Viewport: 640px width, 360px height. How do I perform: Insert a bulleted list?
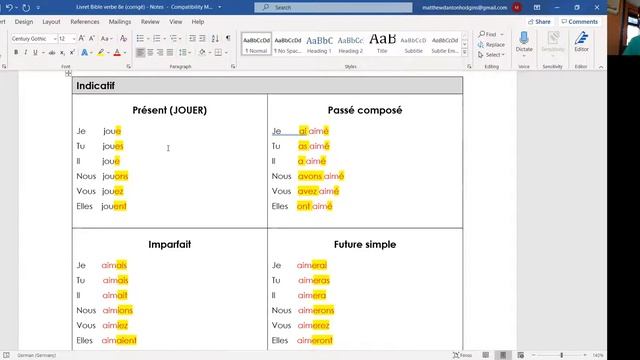(140, 38)
